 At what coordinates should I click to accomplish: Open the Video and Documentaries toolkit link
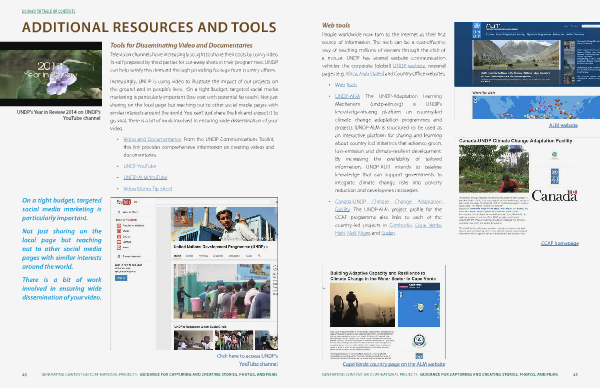(x=152, y=139)
